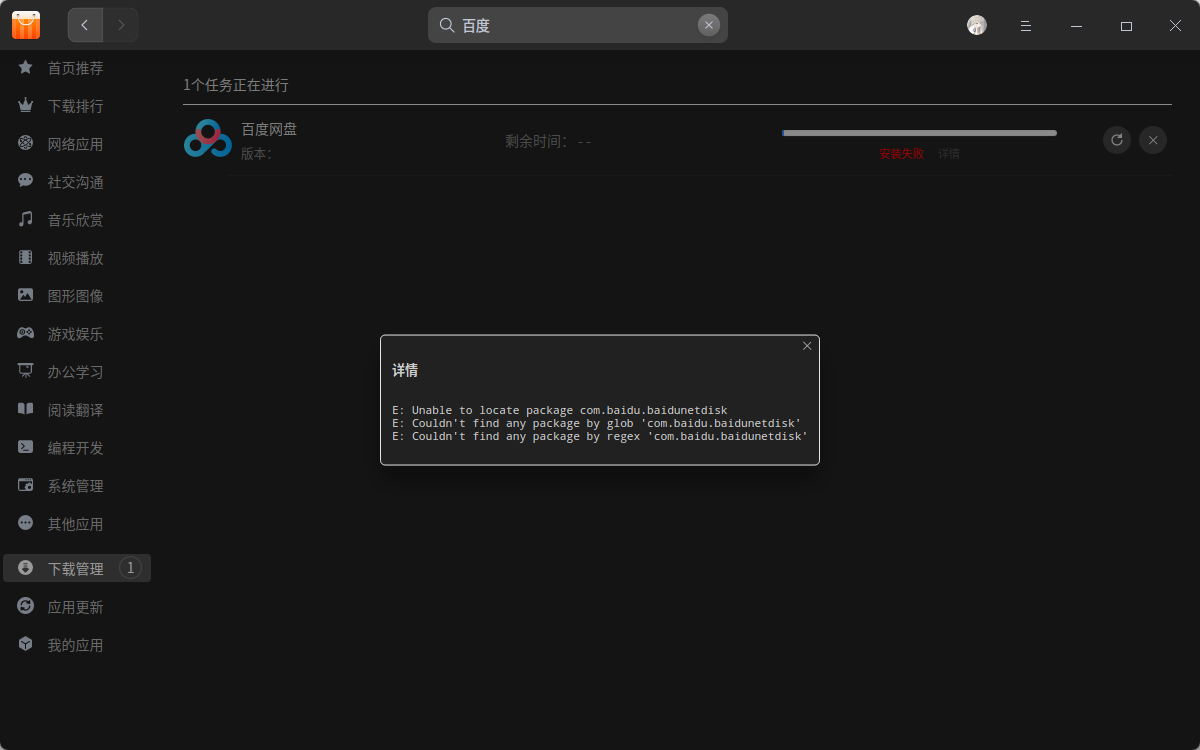Viewport: 1200px width, 750px height.
Task: Open 音乐欣赏 category
Action: click(x=77, y=220)
